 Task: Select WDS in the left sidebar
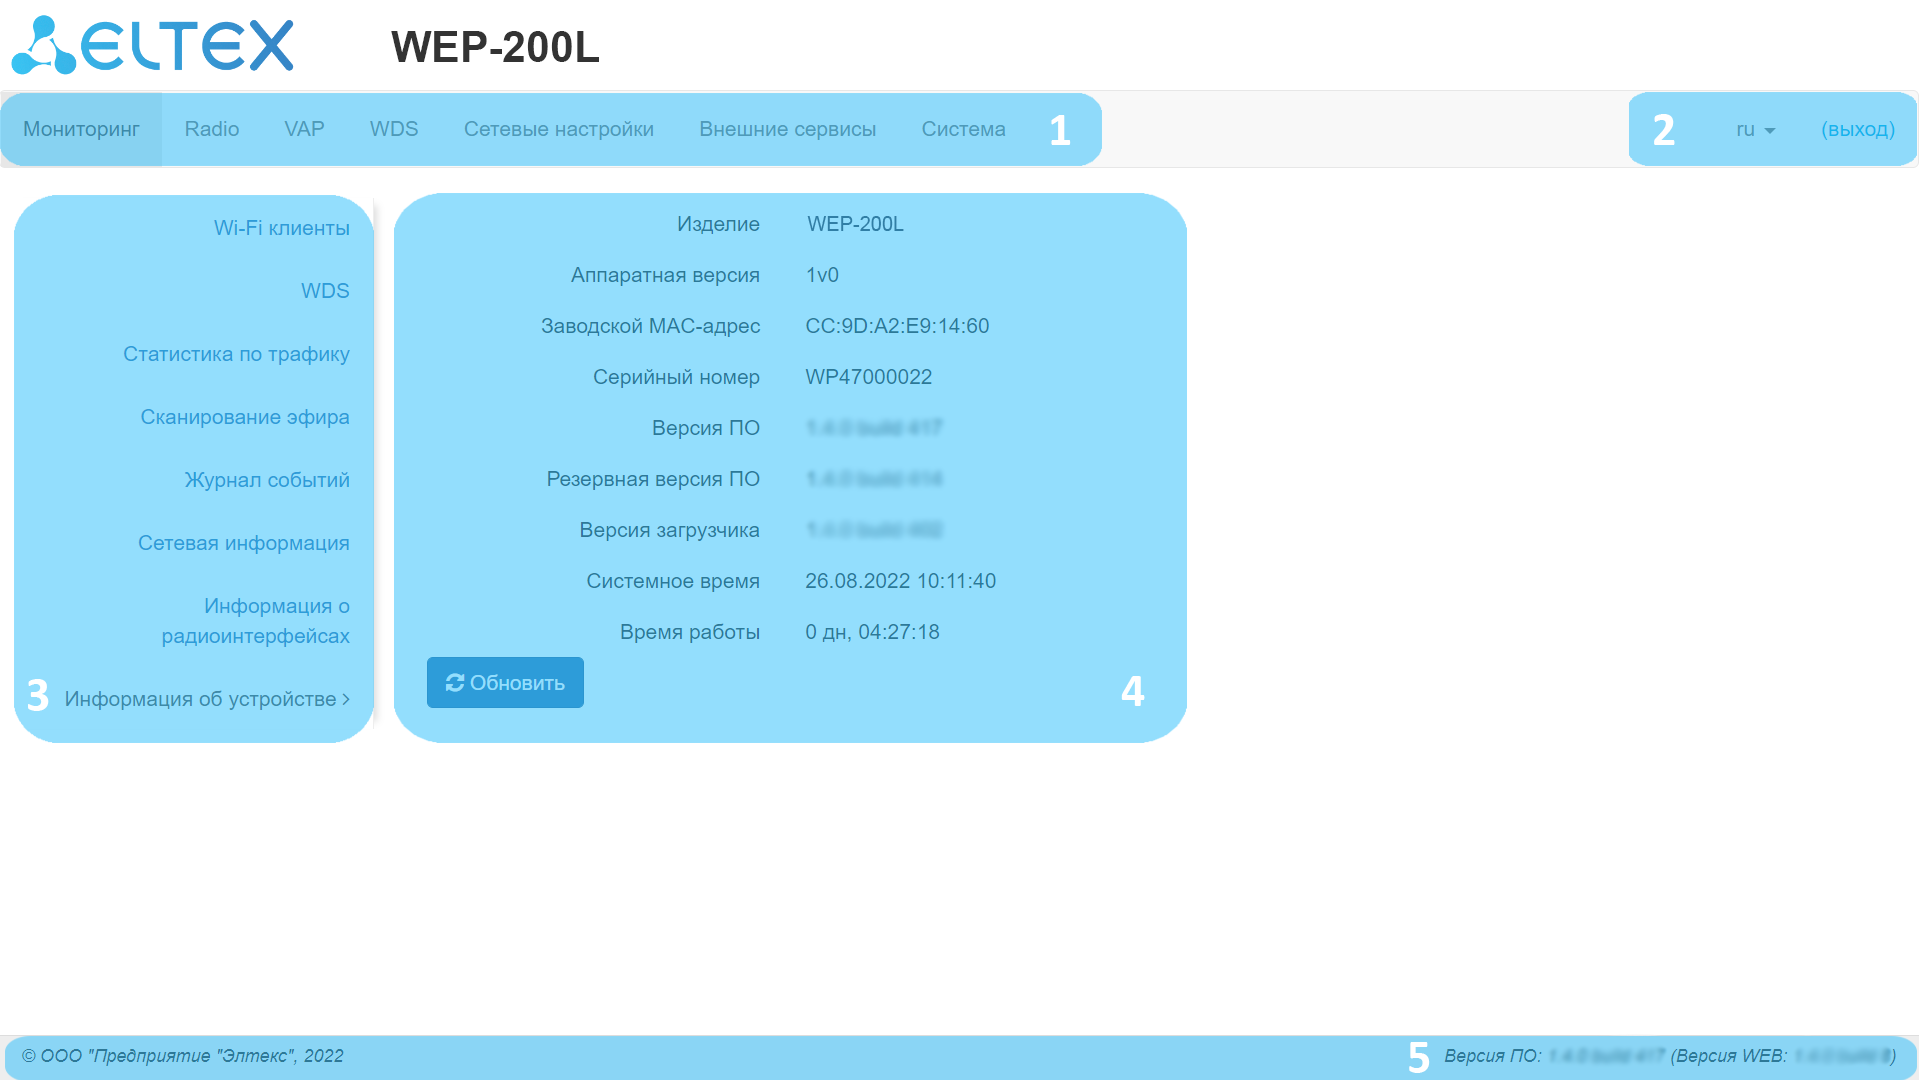coord(325,291)
